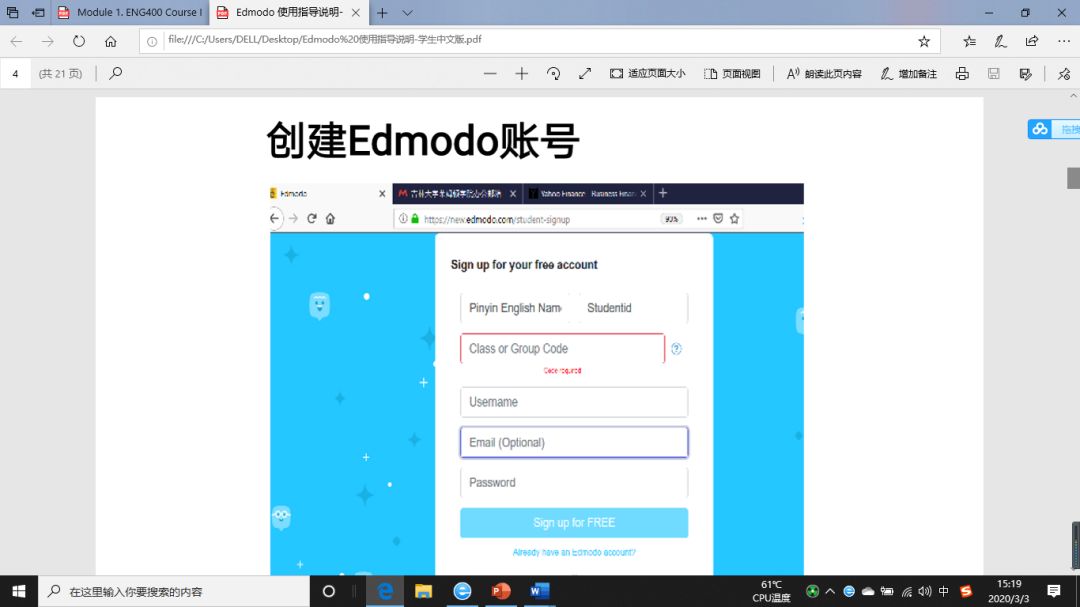The image size is (1080, 607).
Task: Open 页面视图 page view options
Action: click(x=732, y=74)
